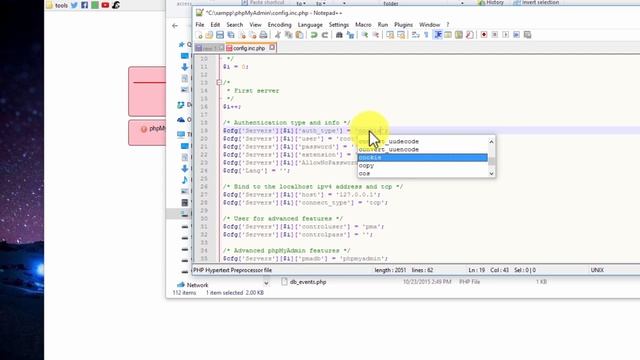Toggle the indent guide toolbar button

(438, 35)
